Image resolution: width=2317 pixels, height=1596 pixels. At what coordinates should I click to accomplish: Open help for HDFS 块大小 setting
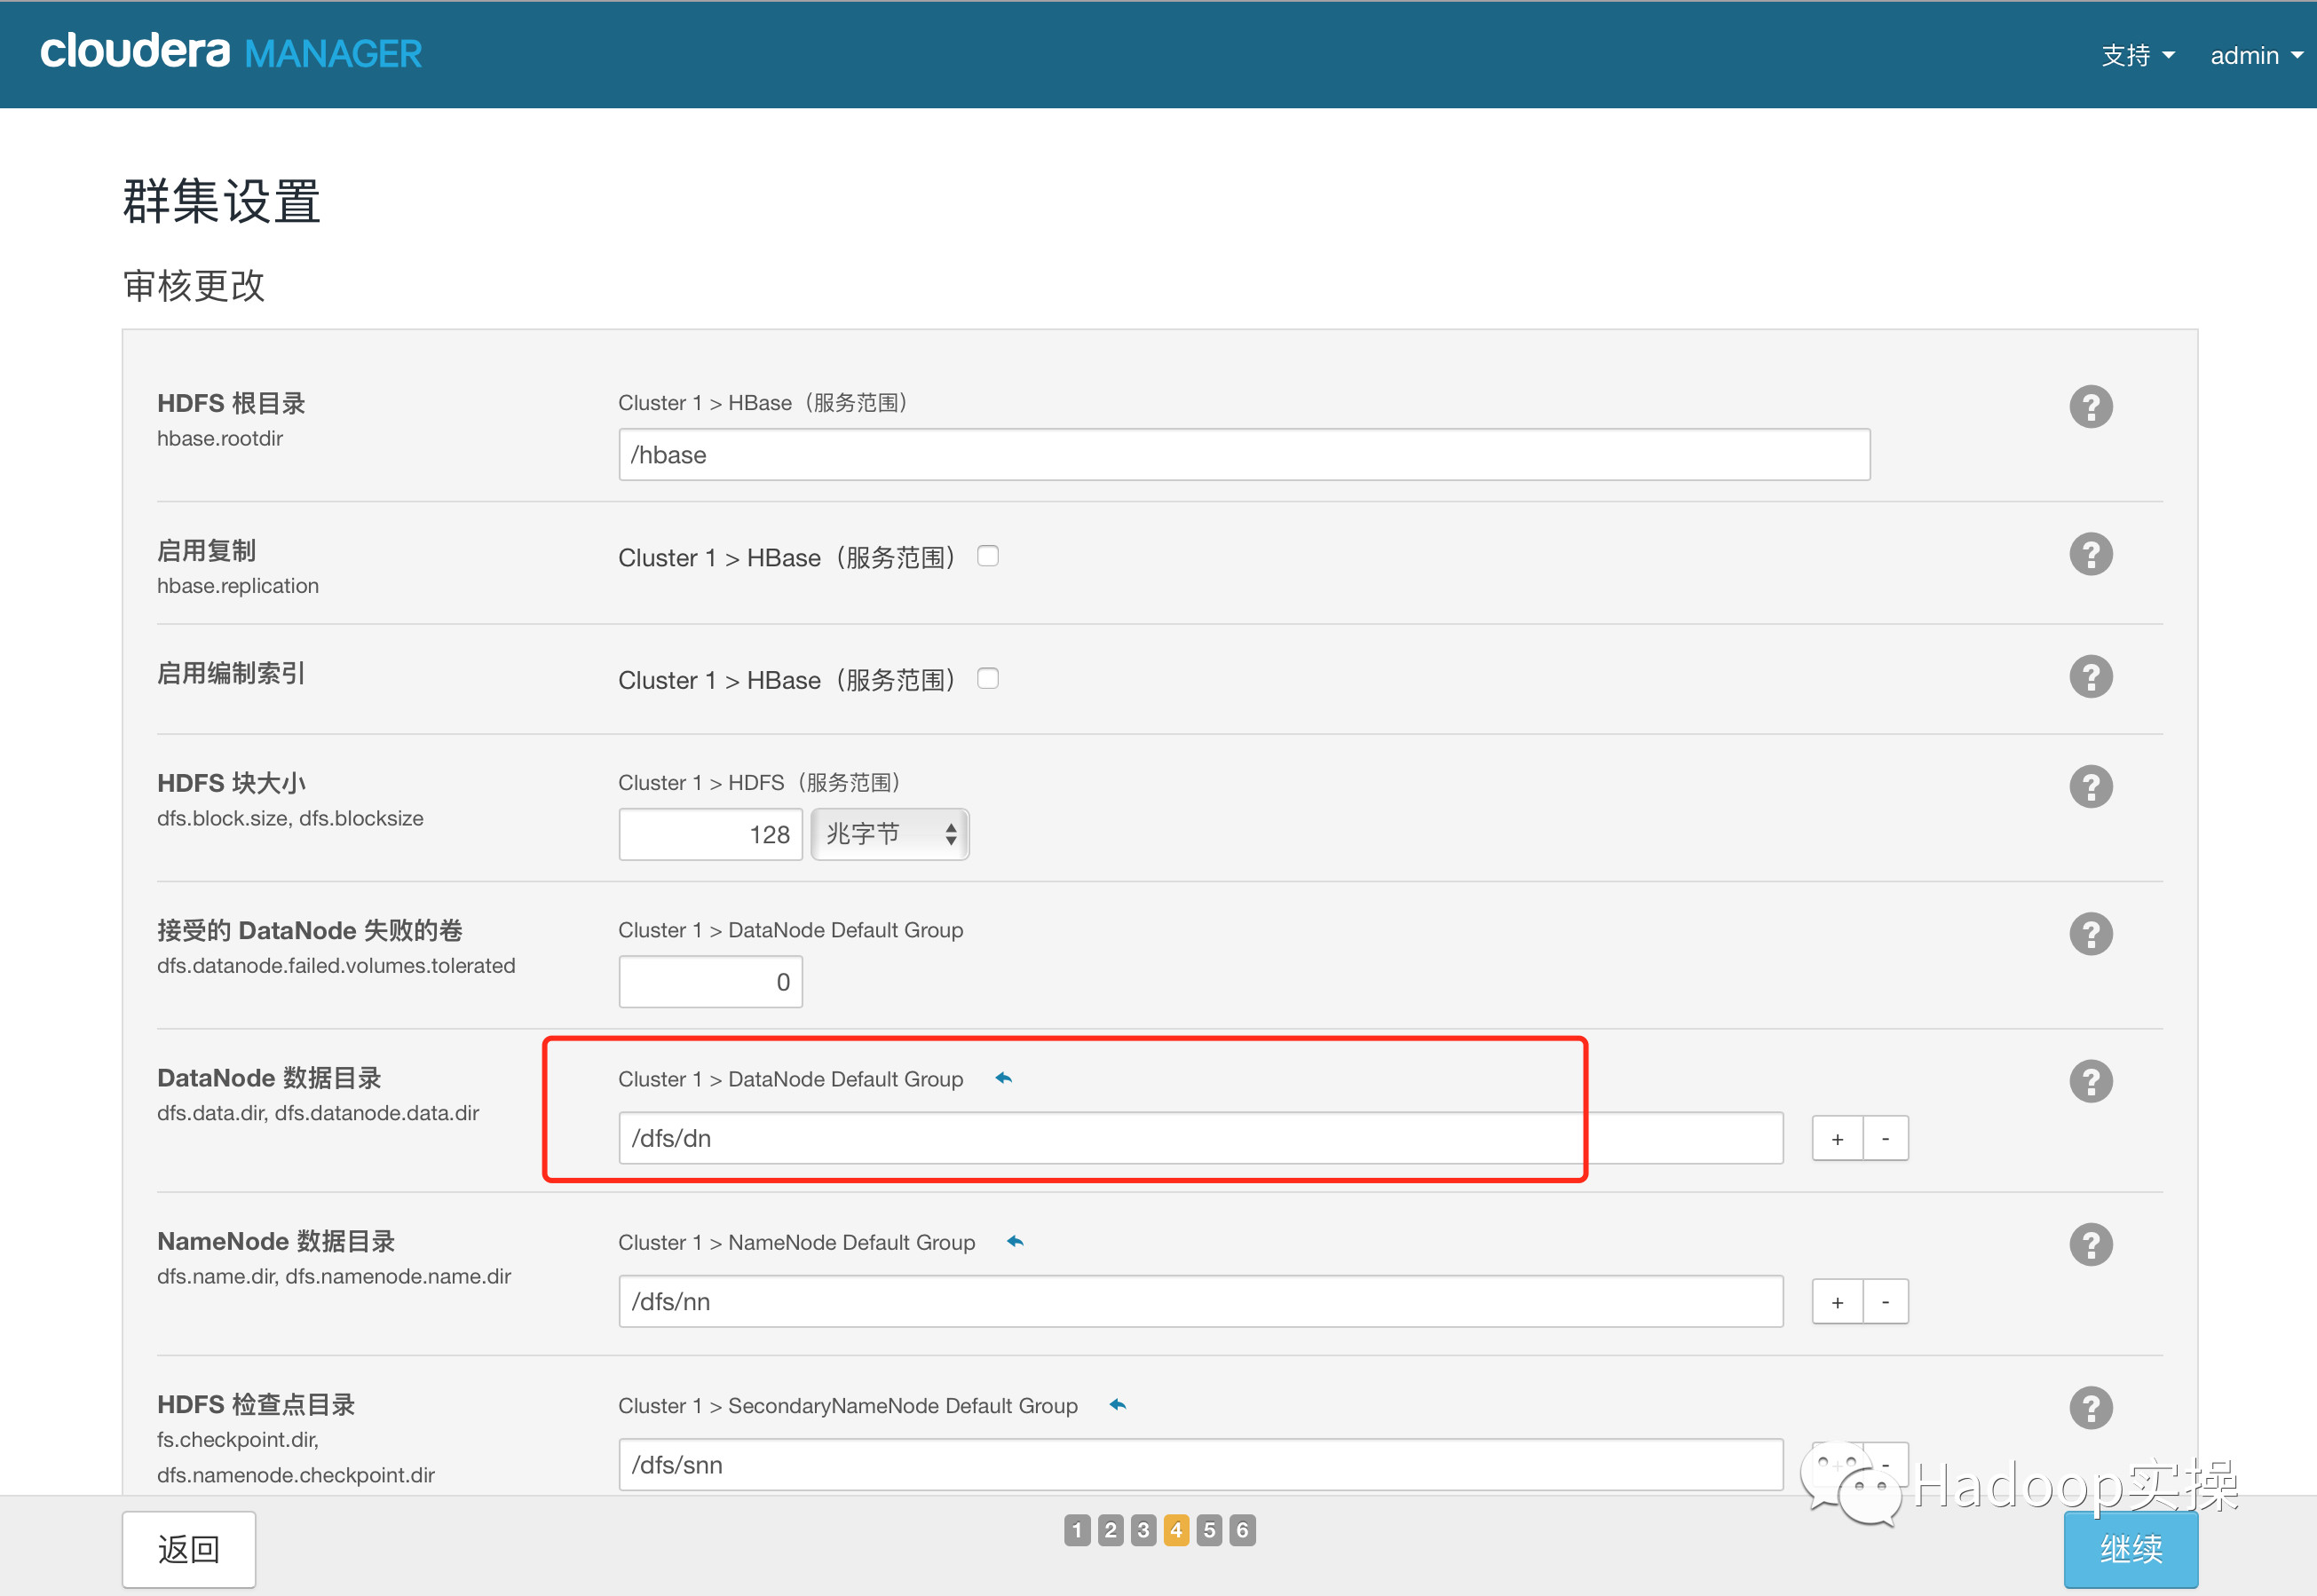(2090, 787)
